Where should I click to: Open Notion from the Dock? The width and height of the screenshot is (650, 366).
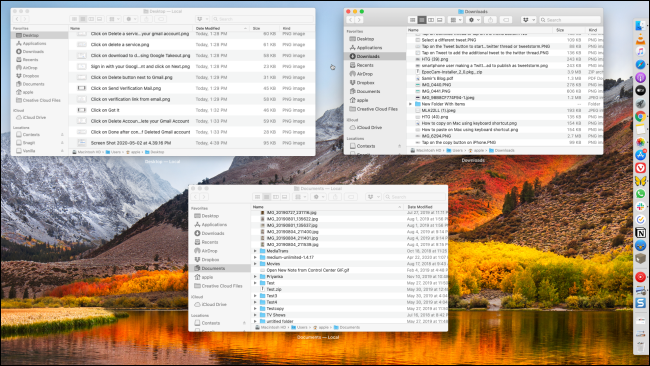coord(640,233)
